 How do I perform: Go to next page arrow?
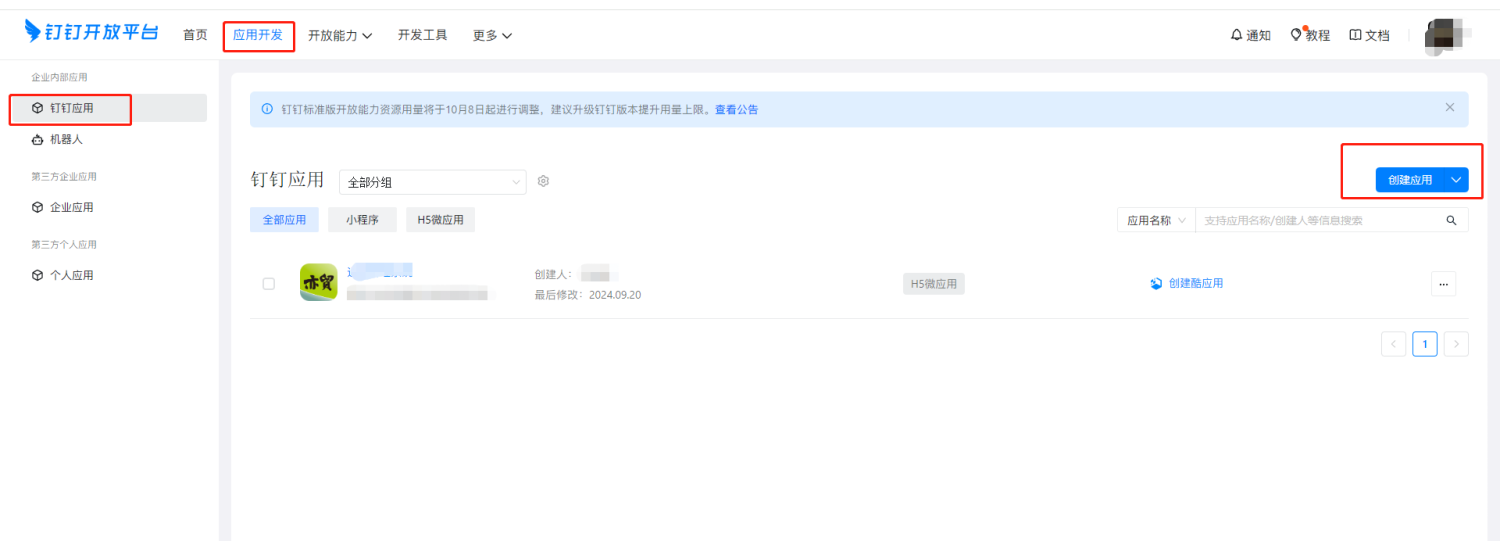(x=1456, y=344)
